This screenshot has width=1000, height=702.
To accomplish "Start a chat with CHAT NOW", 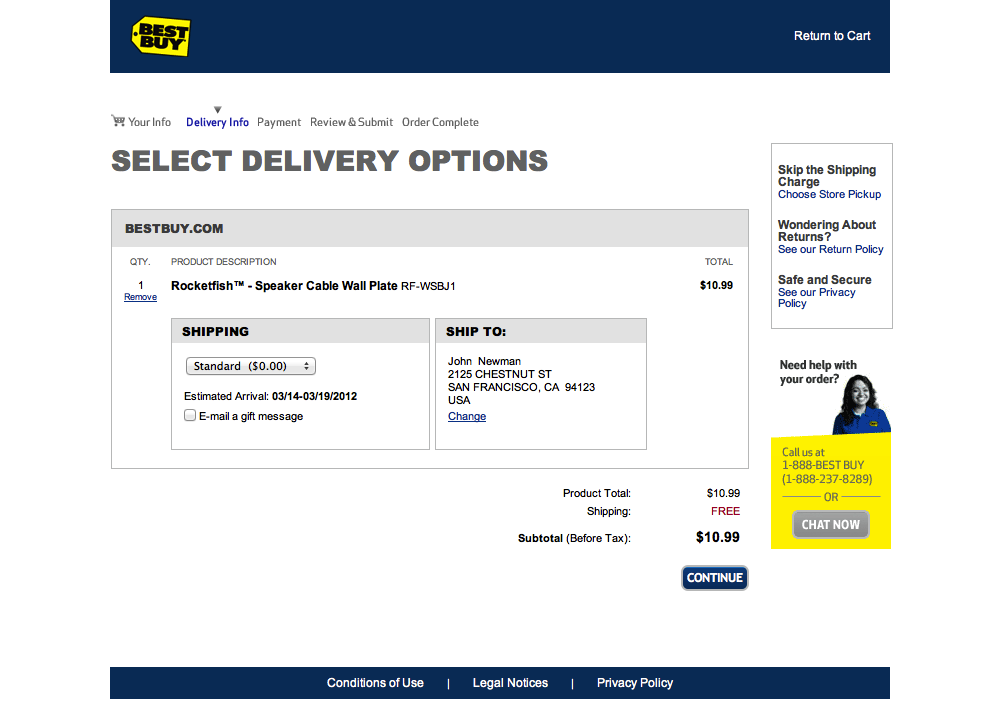I will point(830,525).
